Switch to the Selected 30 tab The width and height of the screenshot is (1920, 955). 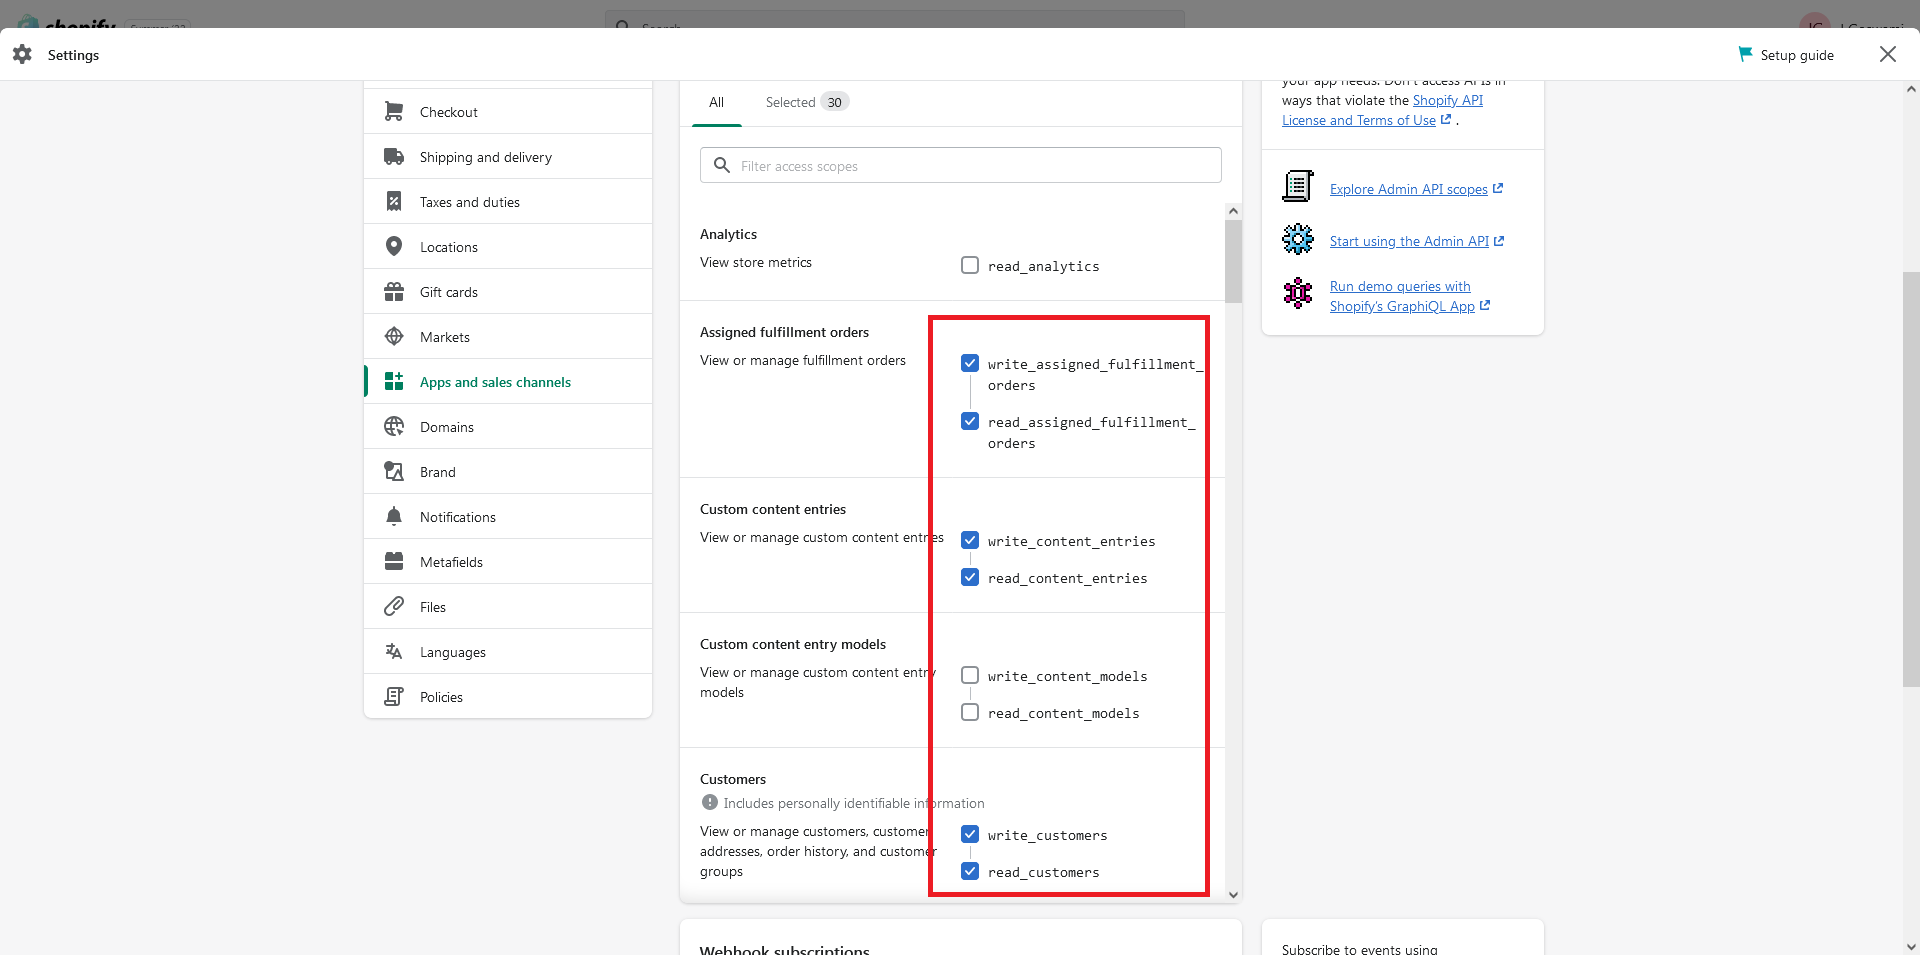click(x=806, y=102)
